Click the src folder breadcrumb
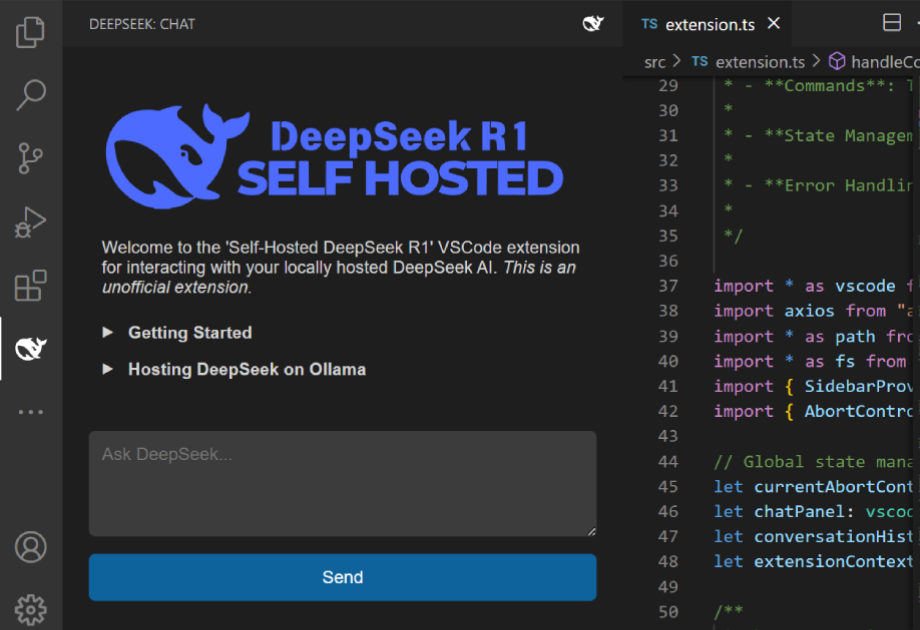 [654, 62]
